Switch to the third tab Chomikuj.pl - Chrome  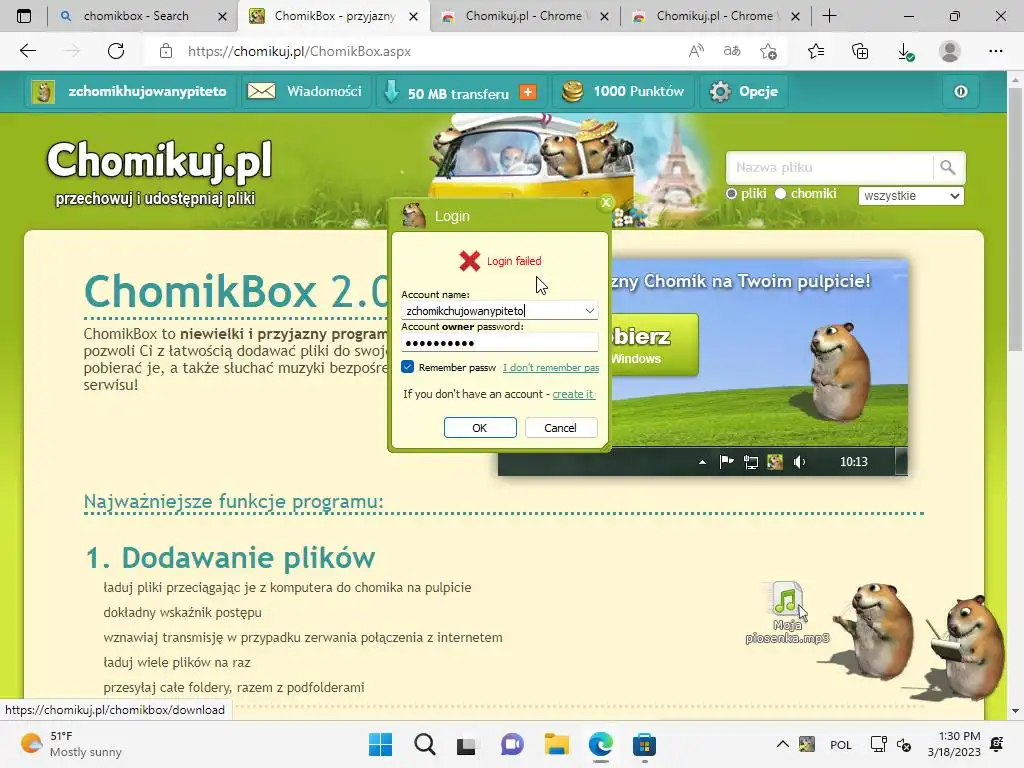523,16
